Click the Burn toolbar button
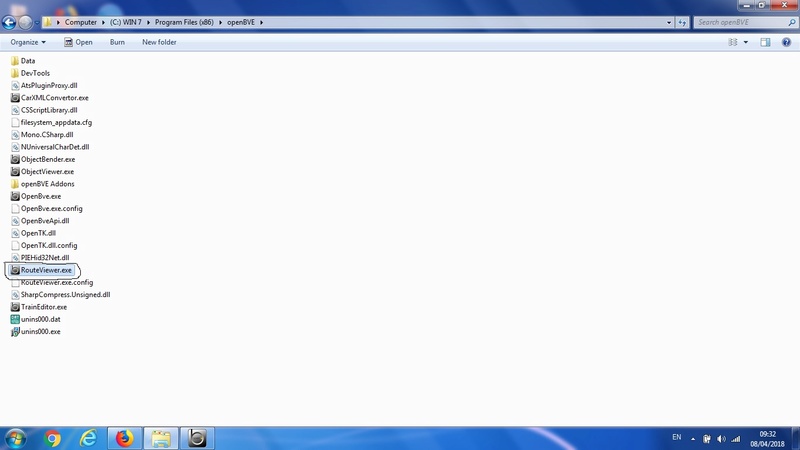The height and width of the screenshot is (450, 800). (x=117, y=42)
